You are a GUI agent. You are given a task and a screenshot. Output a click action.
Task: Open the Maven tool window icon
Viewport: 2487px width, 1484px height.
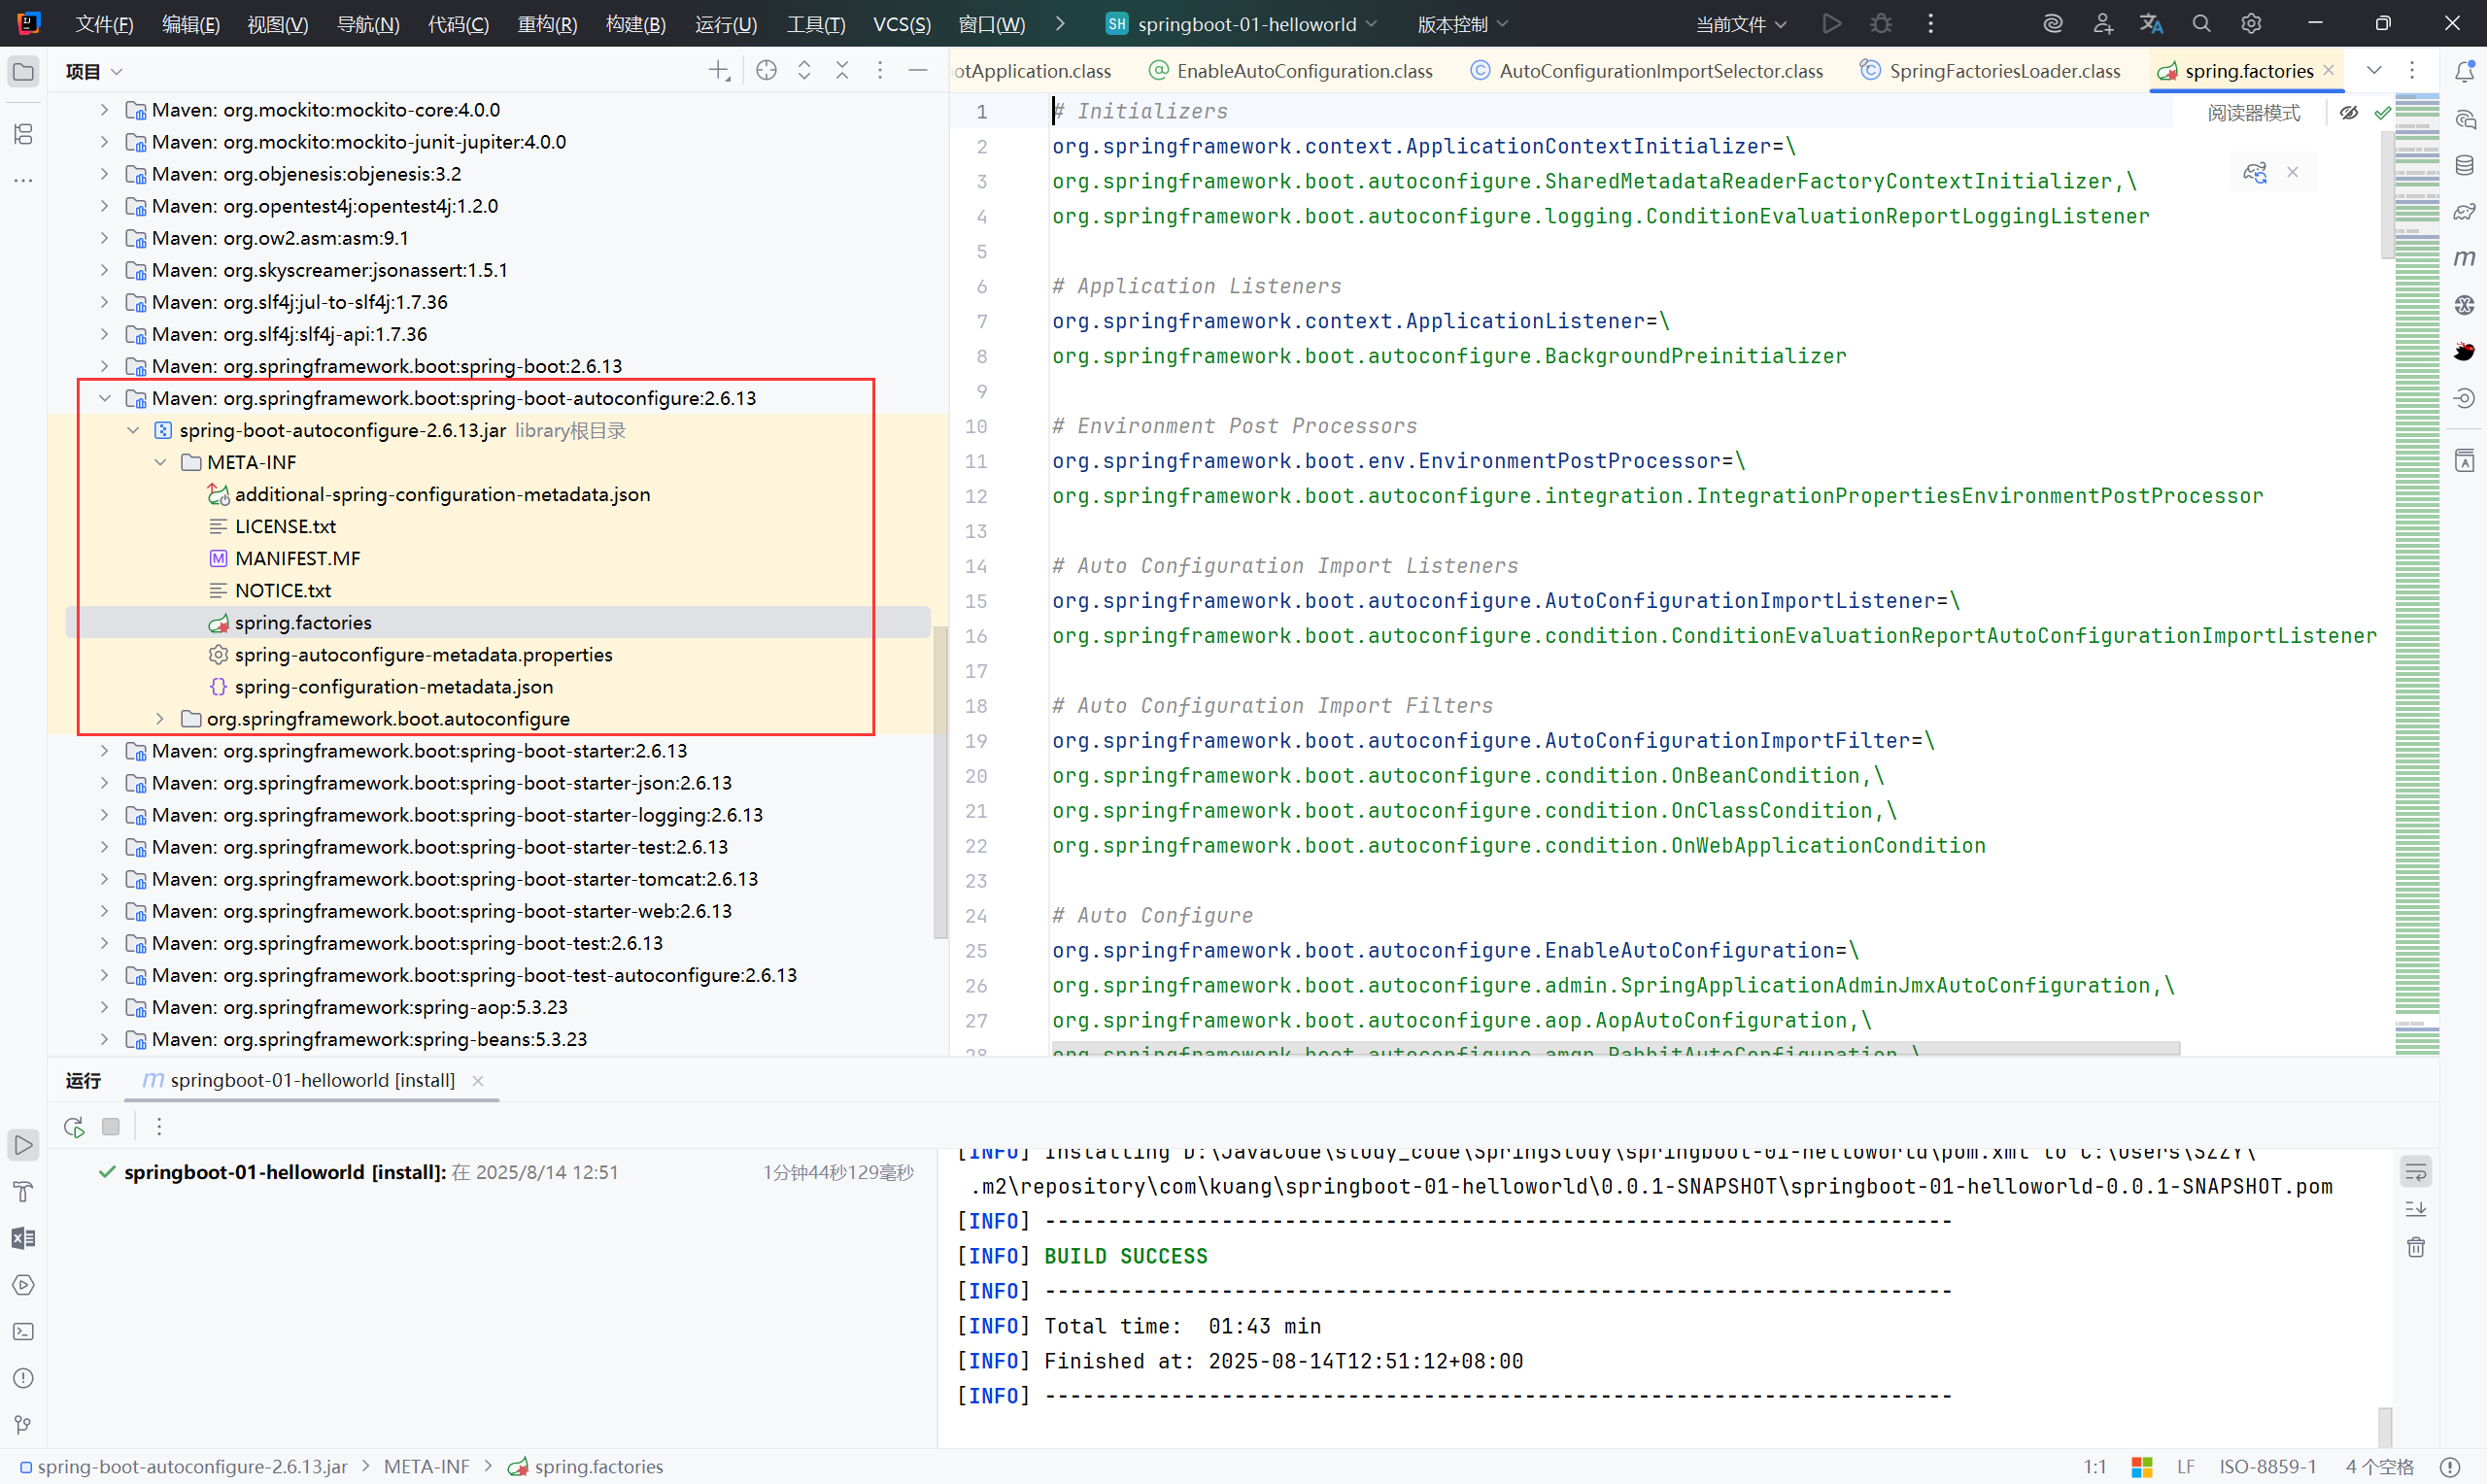[x=2464, y=258]
